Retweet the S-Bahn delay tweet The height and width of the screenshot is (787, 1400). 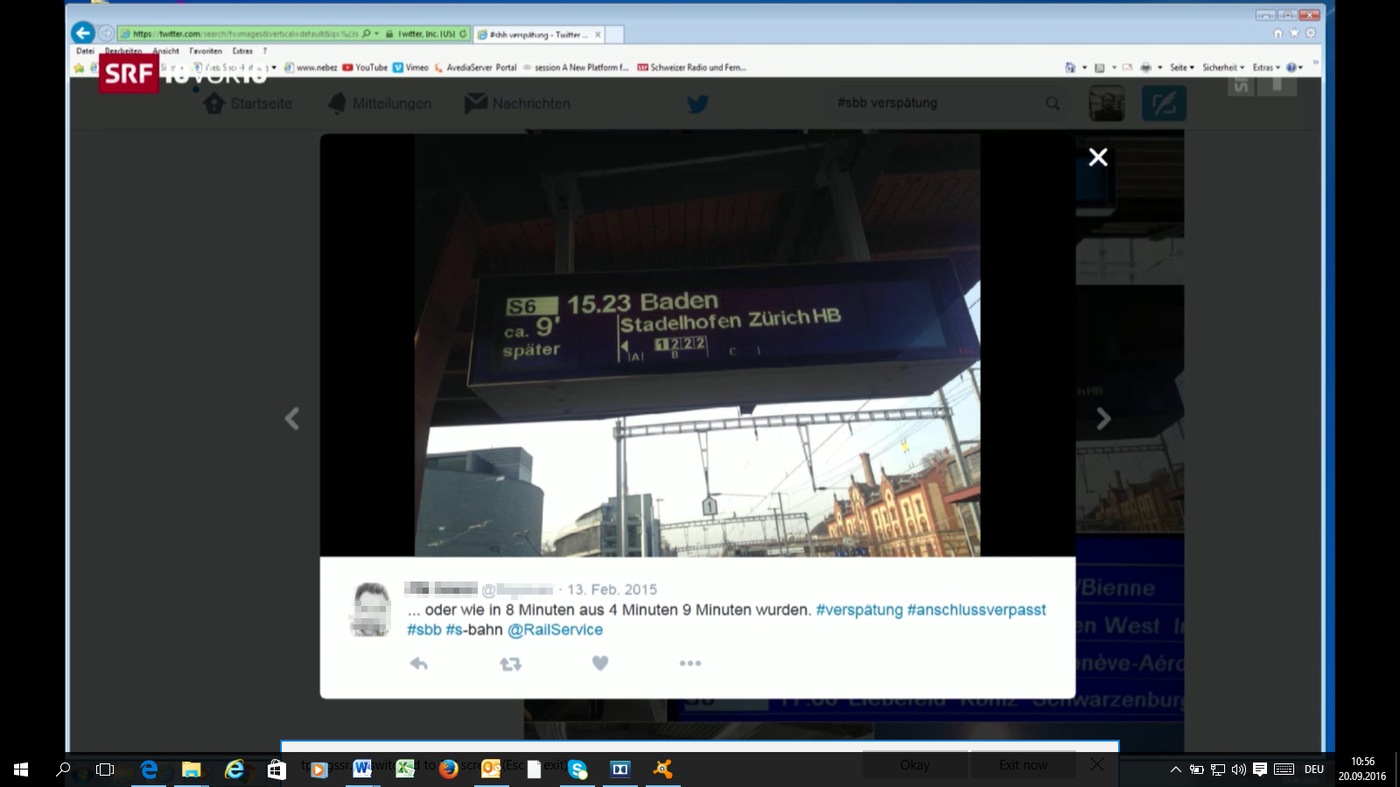coord(510,664)
